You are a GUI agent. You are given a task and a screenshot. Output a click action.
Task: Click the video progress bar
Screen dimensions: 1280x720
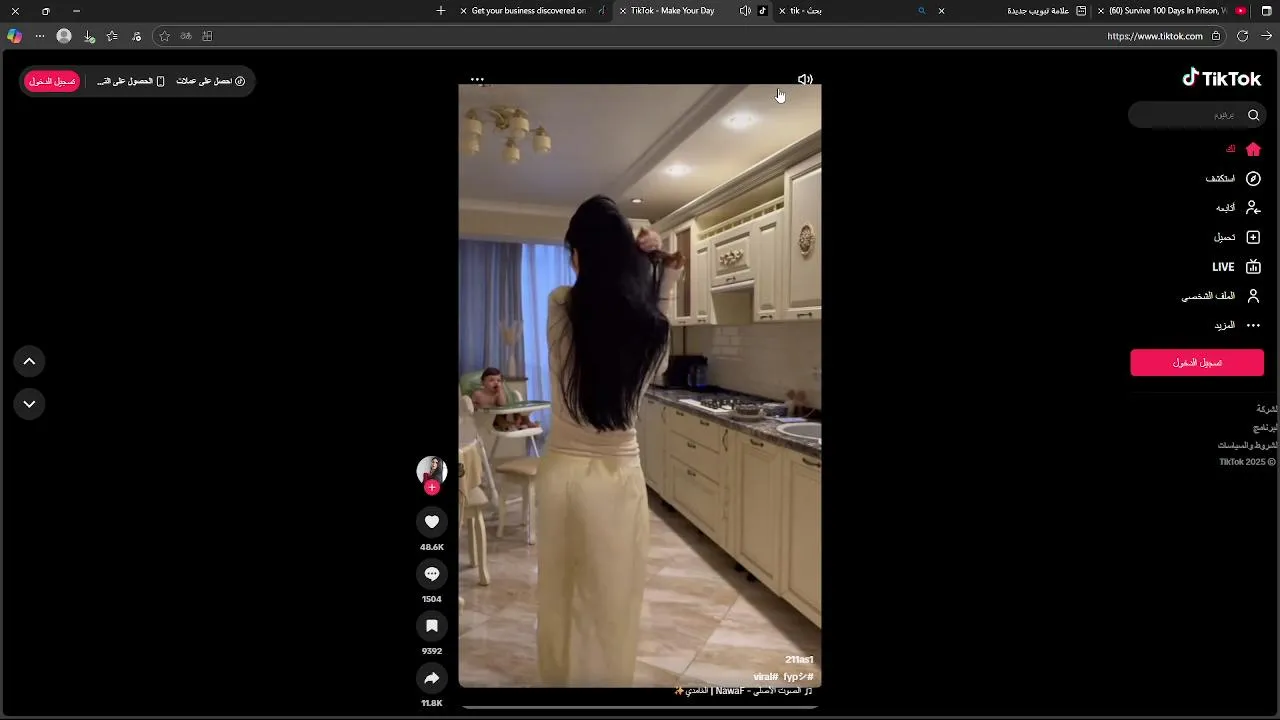[640, 707]
